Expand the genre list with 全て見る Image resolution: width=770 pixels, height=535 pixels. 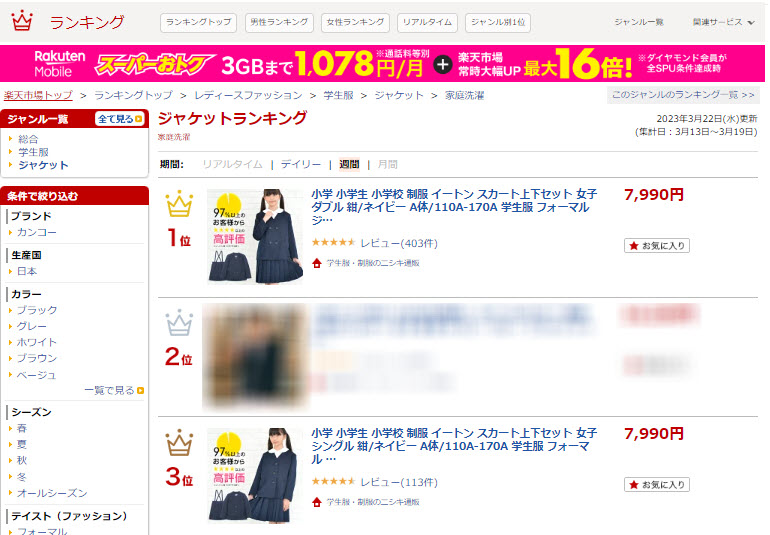[x=120, y=119]
